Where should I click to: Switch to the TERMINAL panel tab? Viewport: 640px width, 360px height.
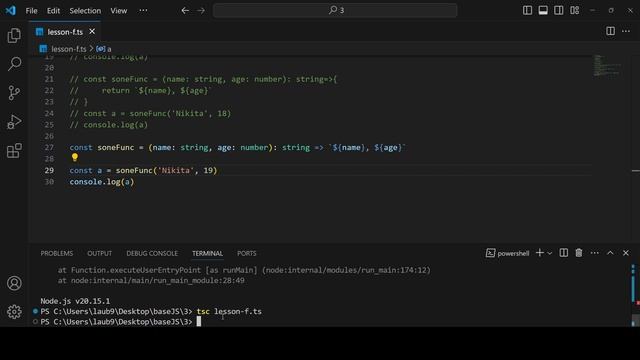pyautogui.click(x=207, y=253)
